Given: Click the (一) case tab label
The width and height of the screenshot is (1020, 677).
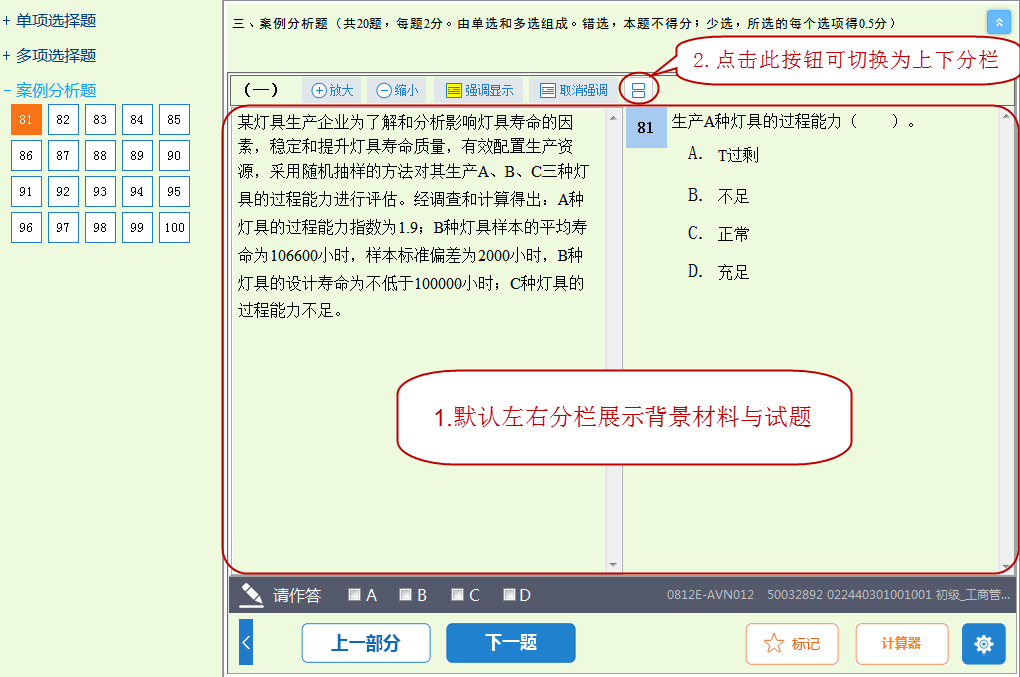Looking at the screenshot, I should 260,89.
